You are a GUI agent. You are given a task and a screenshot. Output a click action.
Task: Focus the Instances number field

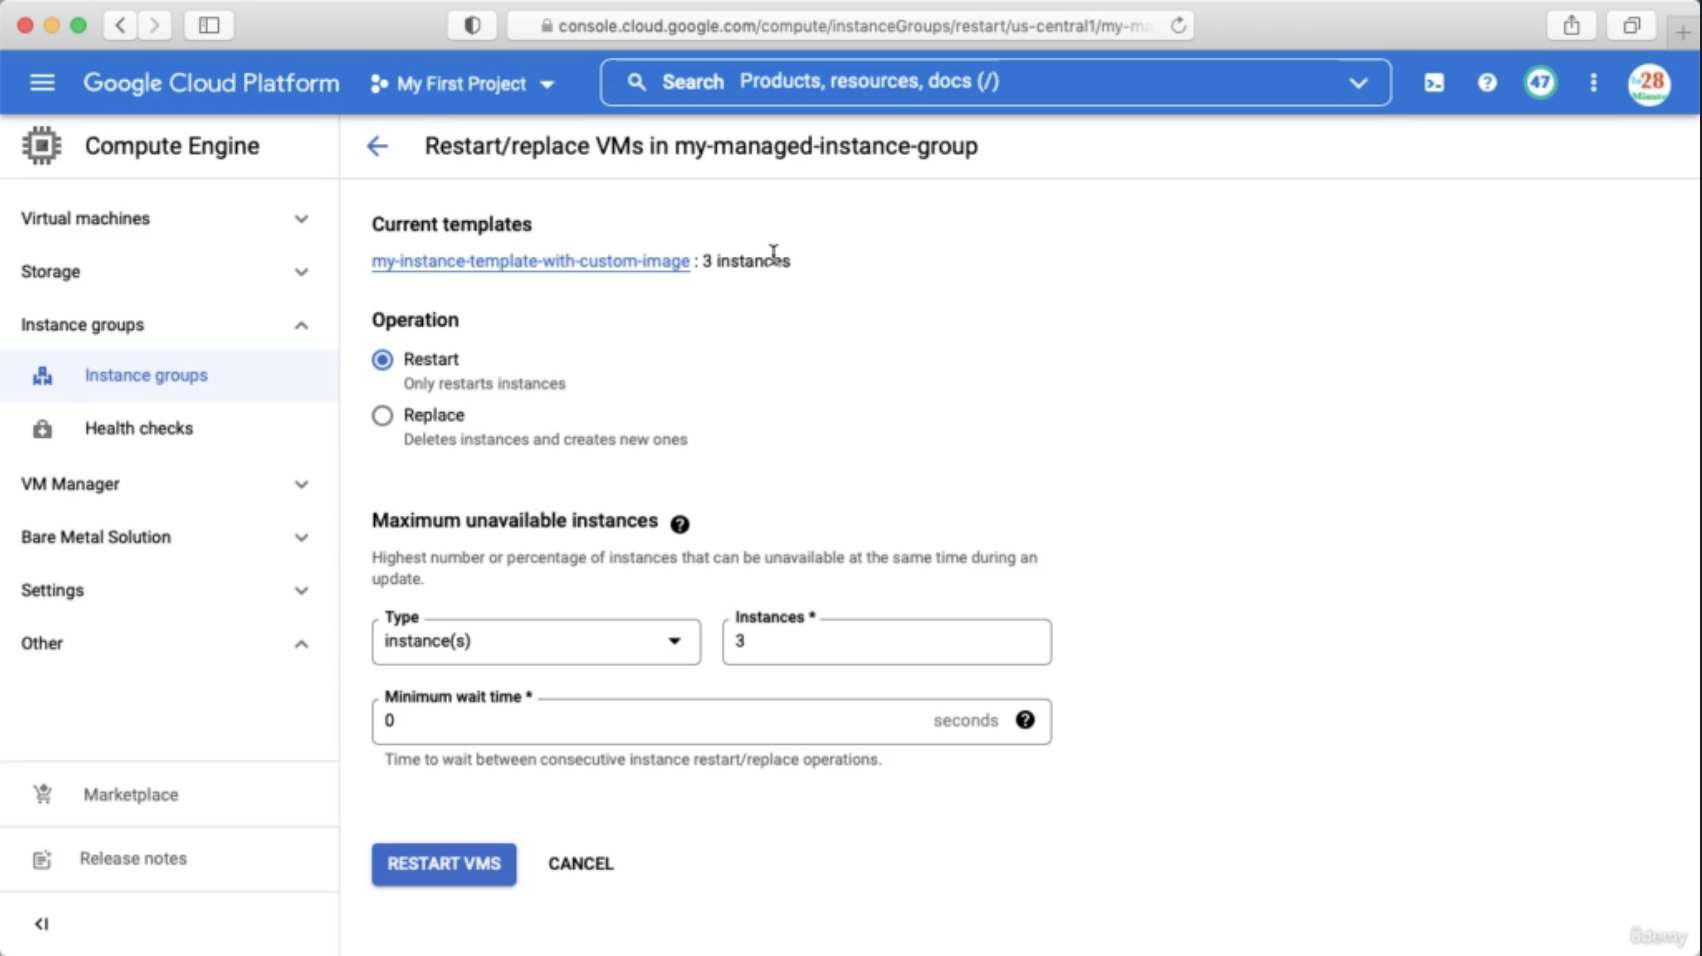[887, 642]
